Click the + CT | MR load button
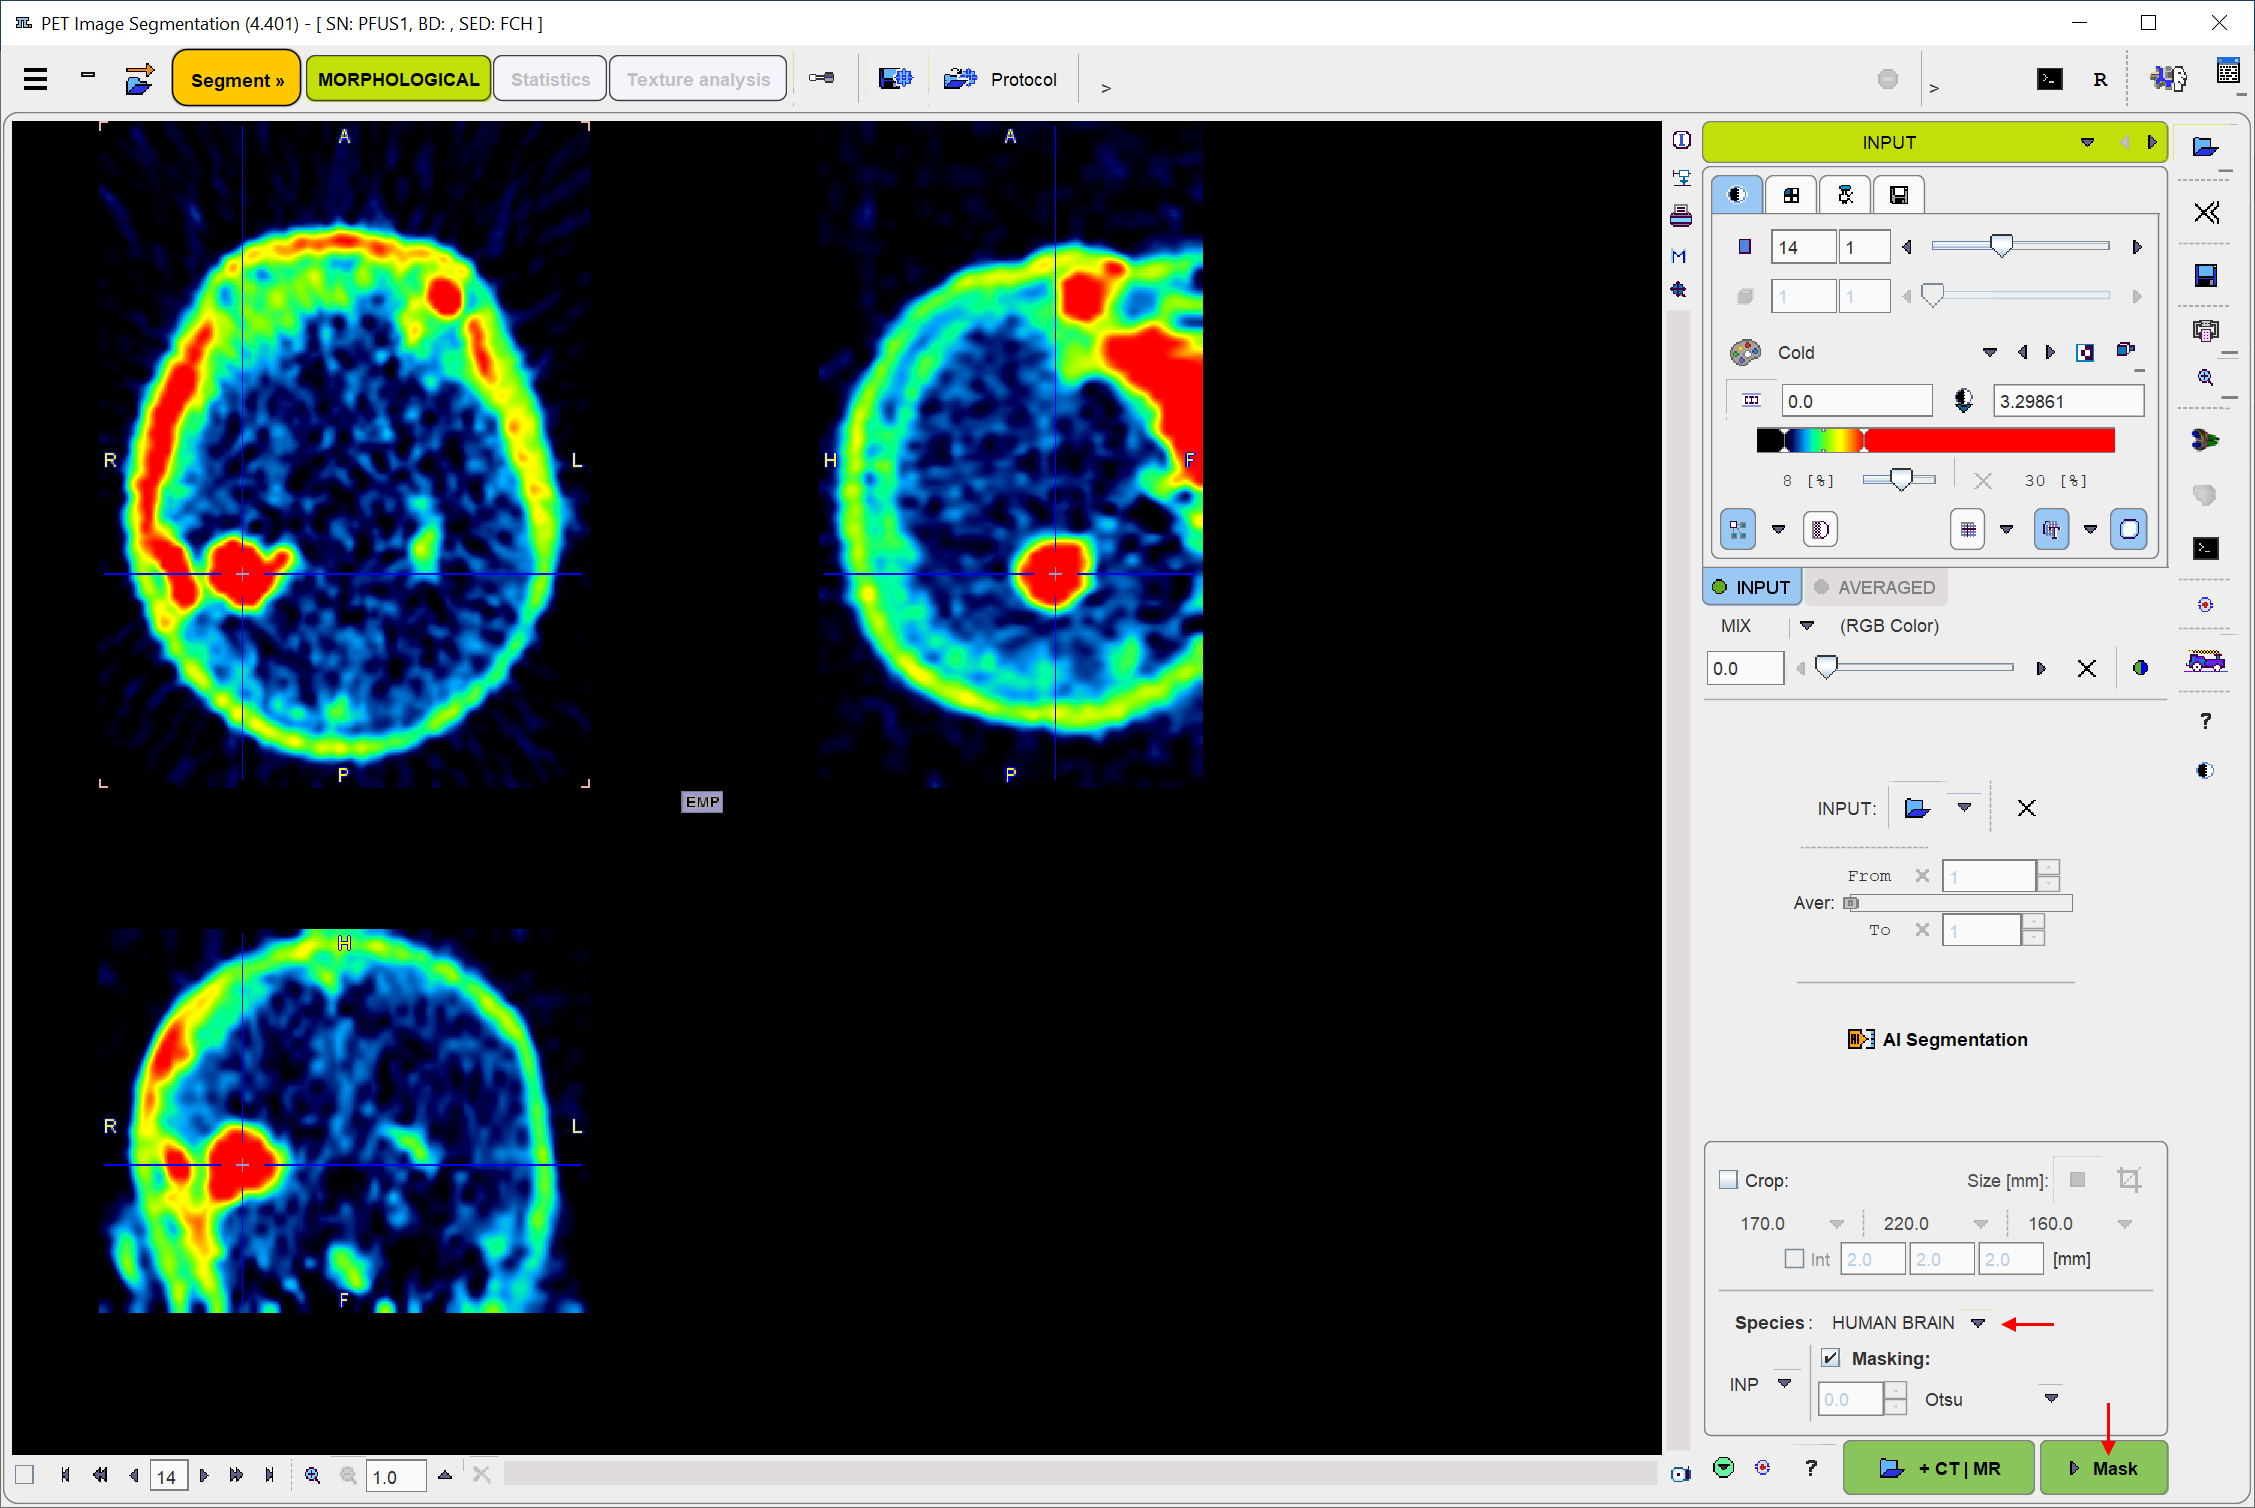Viewport: 2255px width, 1508px height. pyautogui.click(x=1938, y=1468)
